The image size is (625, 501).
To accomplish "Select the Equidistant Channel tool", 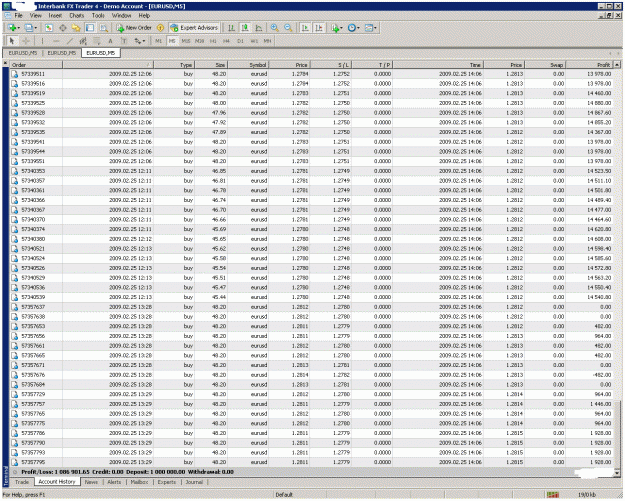I will coord(83,41).
